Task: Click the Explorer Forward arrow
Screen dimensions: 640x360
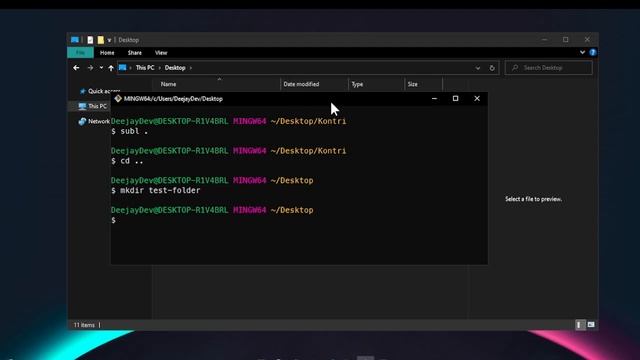Action: (90, 68)
